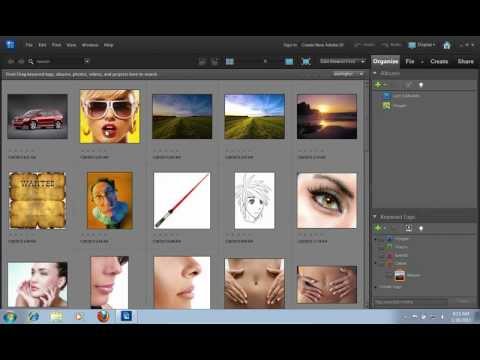
Task: Open the Edit menu
Action: point(42,45)
